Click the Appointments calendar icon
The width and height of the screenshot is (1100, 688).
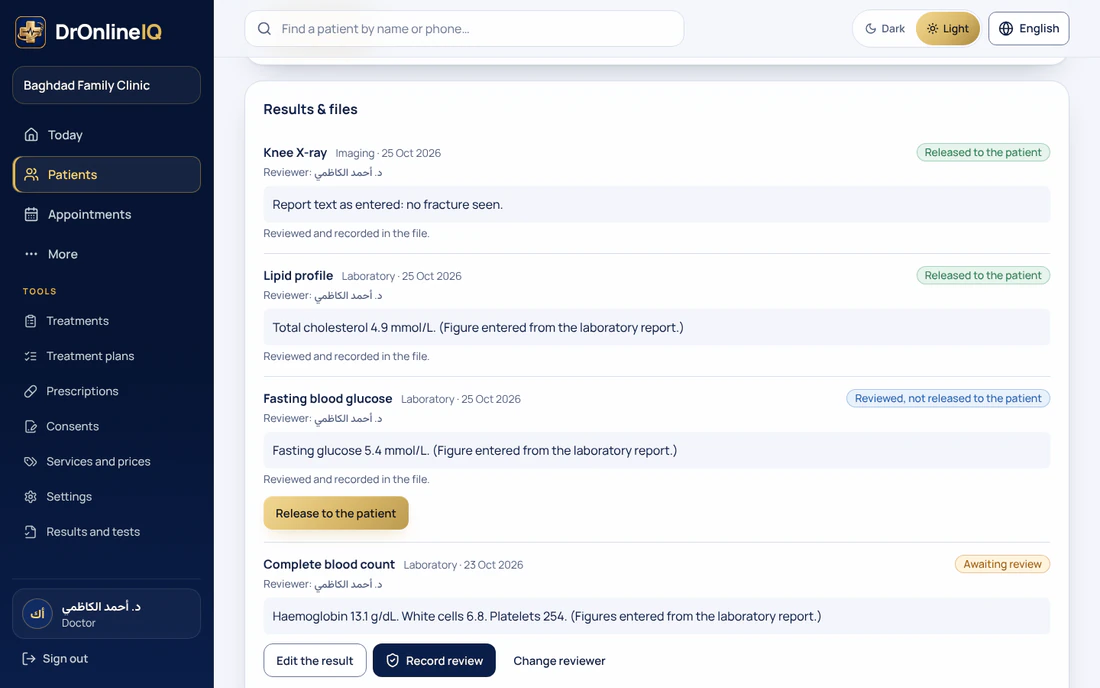coord(31,215)
